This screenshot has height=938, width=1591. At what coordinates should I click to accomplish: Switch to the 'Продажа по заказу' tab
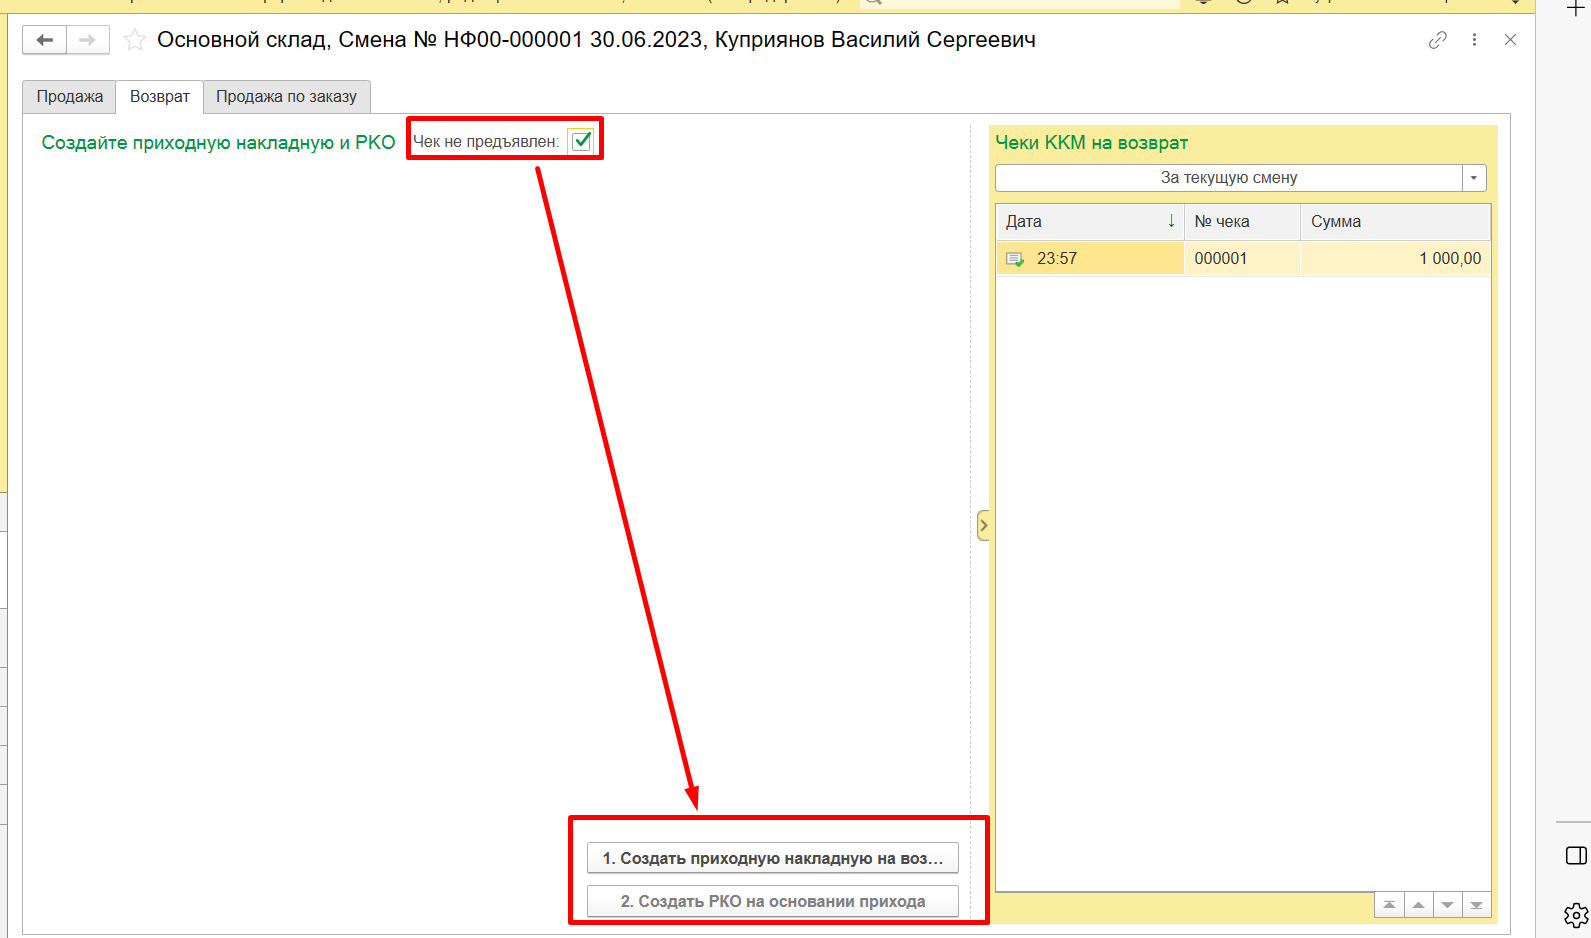point(286,97)
